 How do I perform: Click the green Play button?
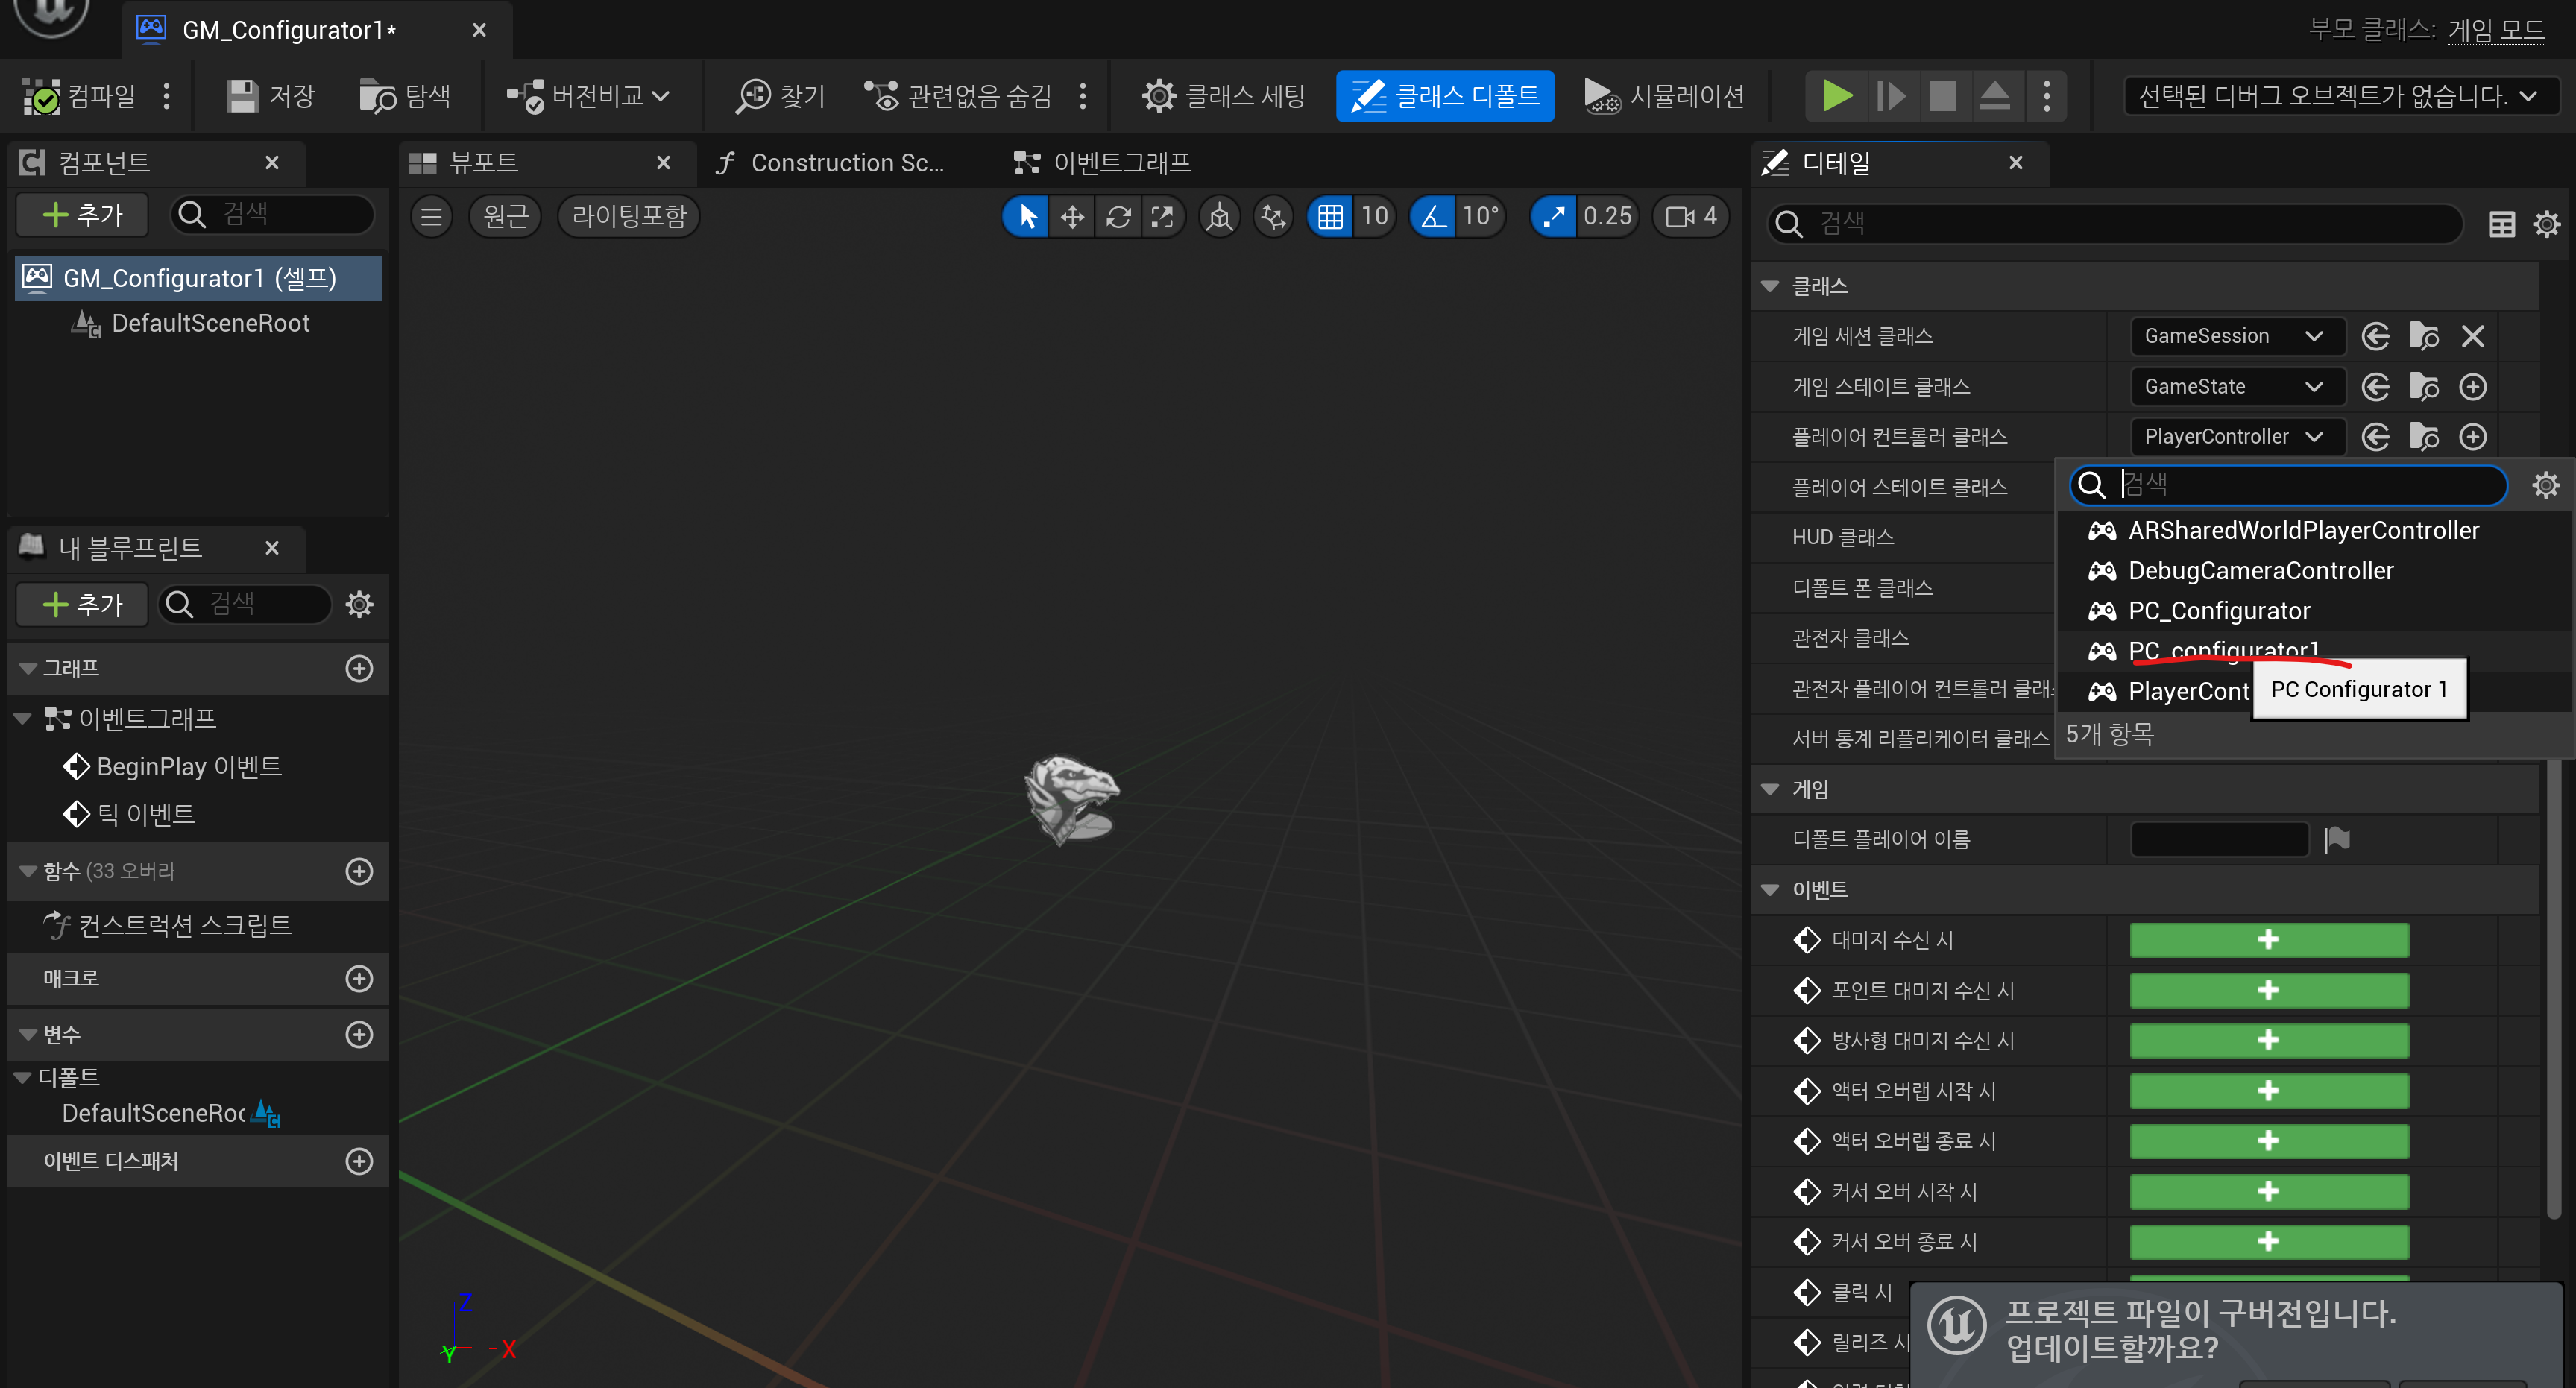coord(1836,96)
